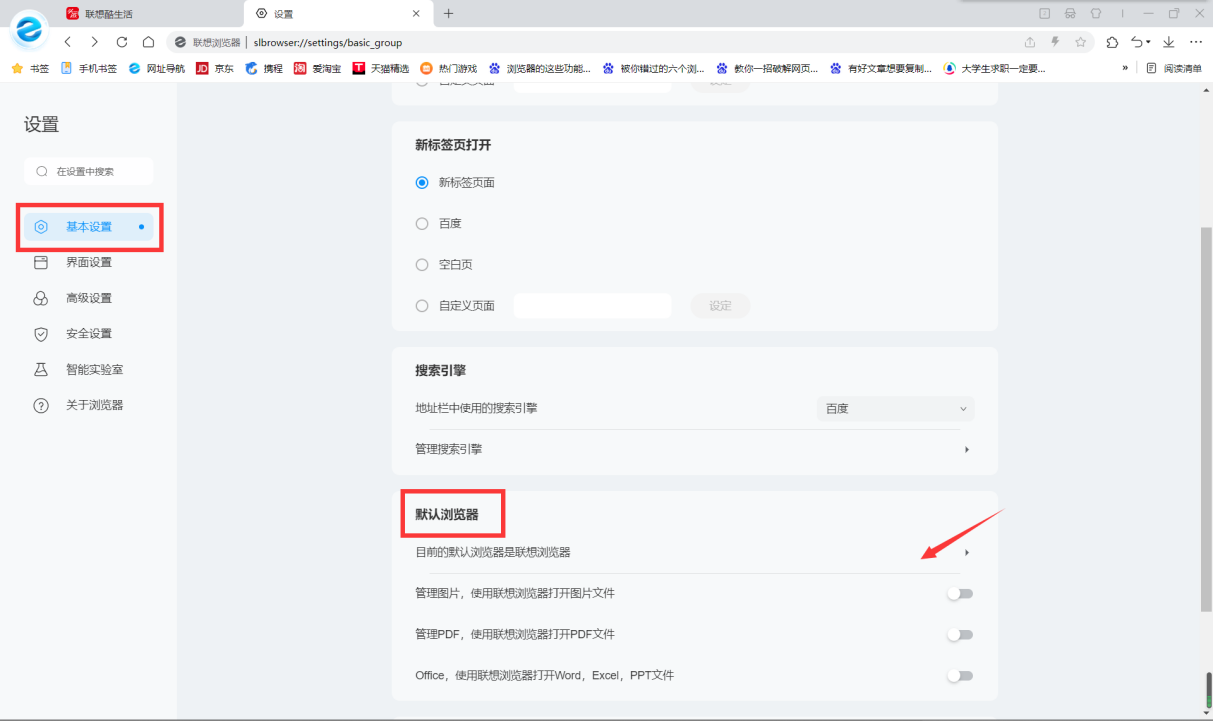Open the 携程 bookmark
The width and height of the screenshot is (1213, 721).
[264, 69]
